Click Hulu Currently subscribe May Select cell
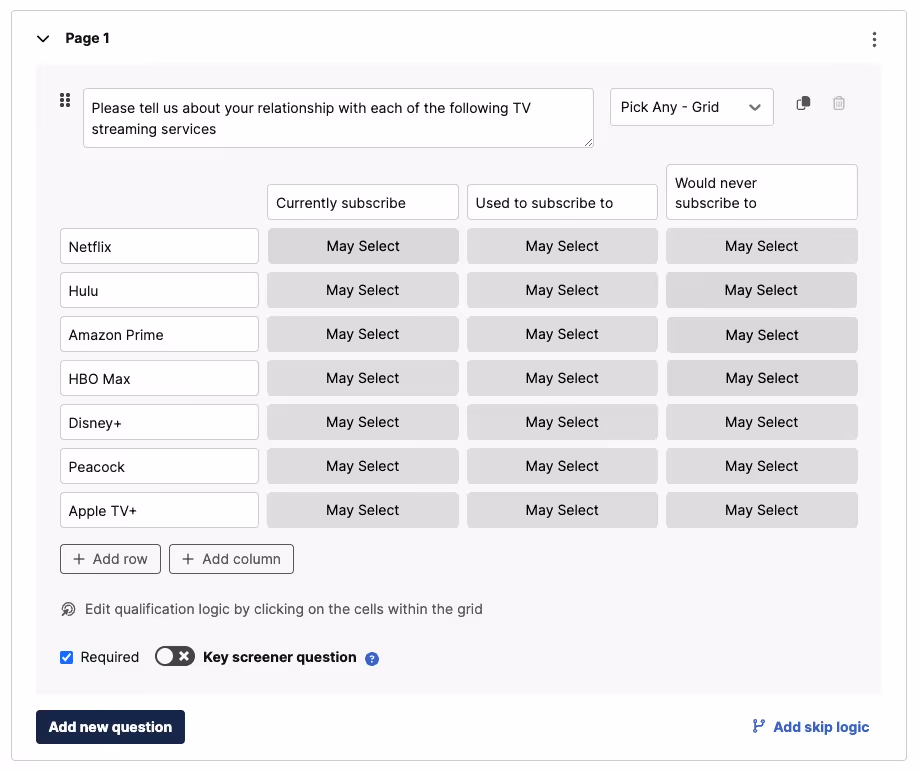The image size is (921, 771). coord(363,290)
